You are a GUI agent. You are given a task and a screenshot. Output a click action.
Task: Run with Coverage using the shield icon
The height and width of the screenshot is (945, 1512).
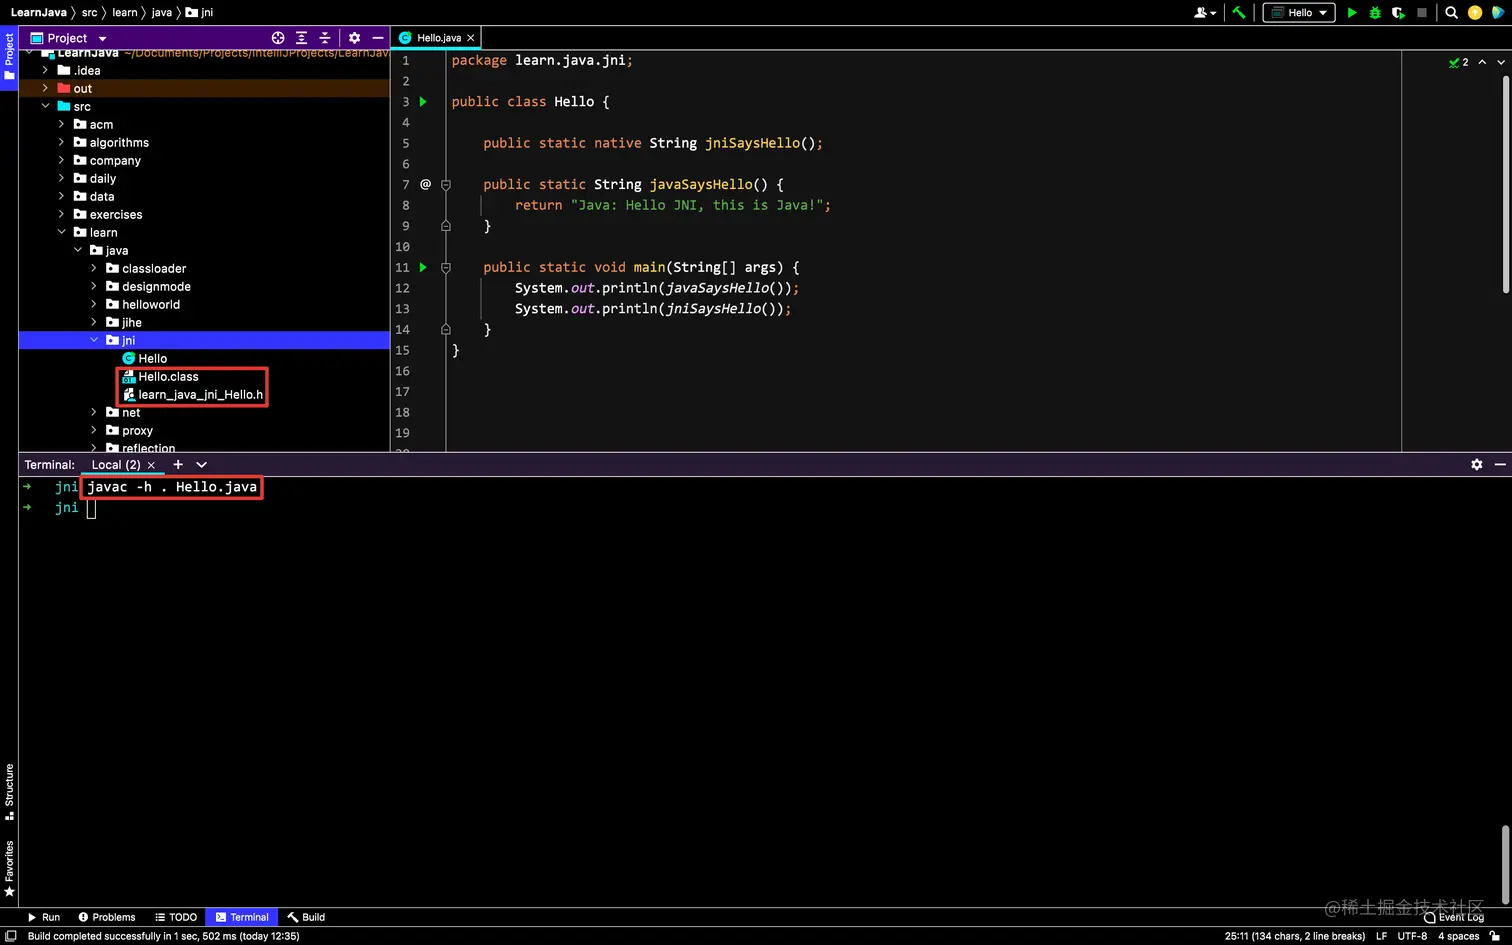[1398, 13]
